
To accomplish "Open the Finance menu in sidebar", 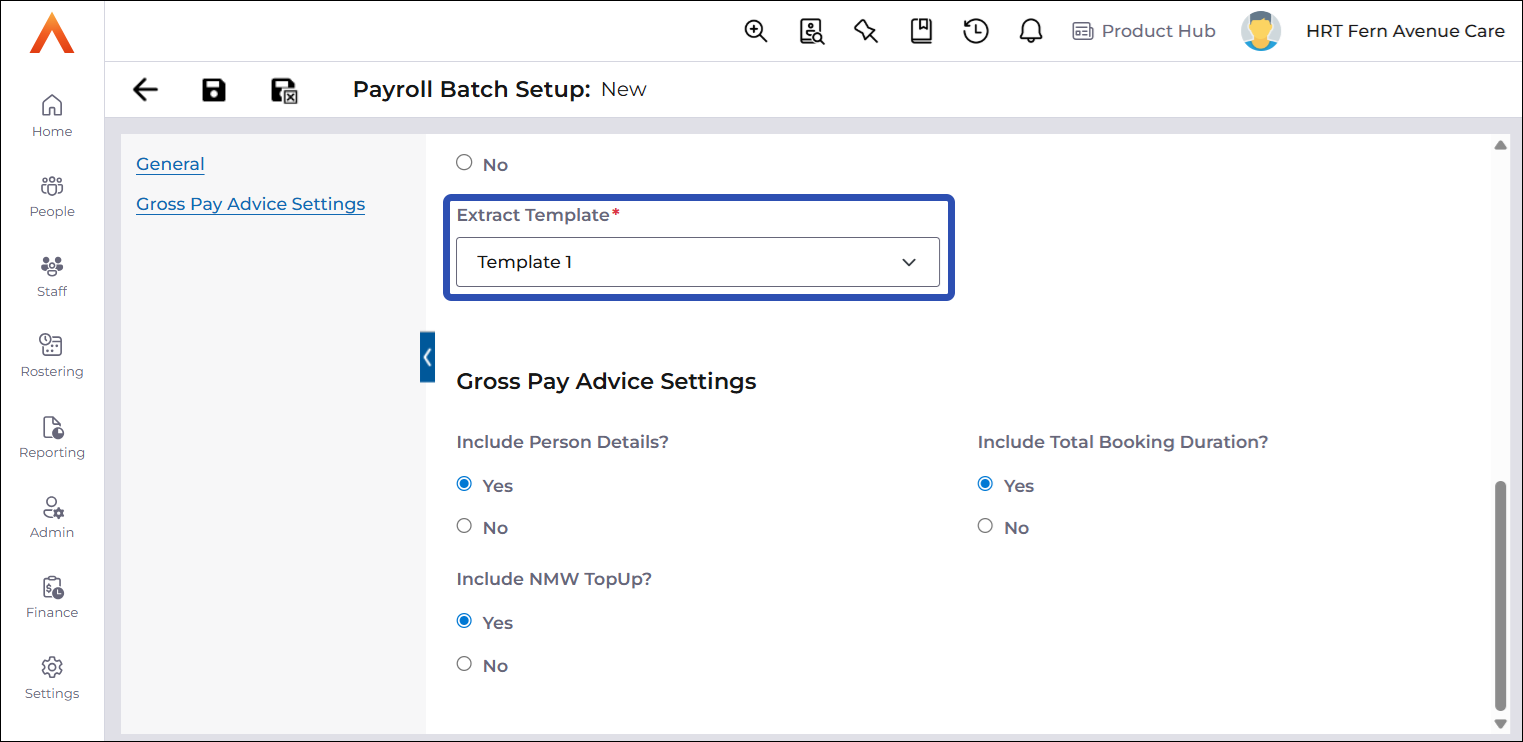I will [x=52, y=597].
